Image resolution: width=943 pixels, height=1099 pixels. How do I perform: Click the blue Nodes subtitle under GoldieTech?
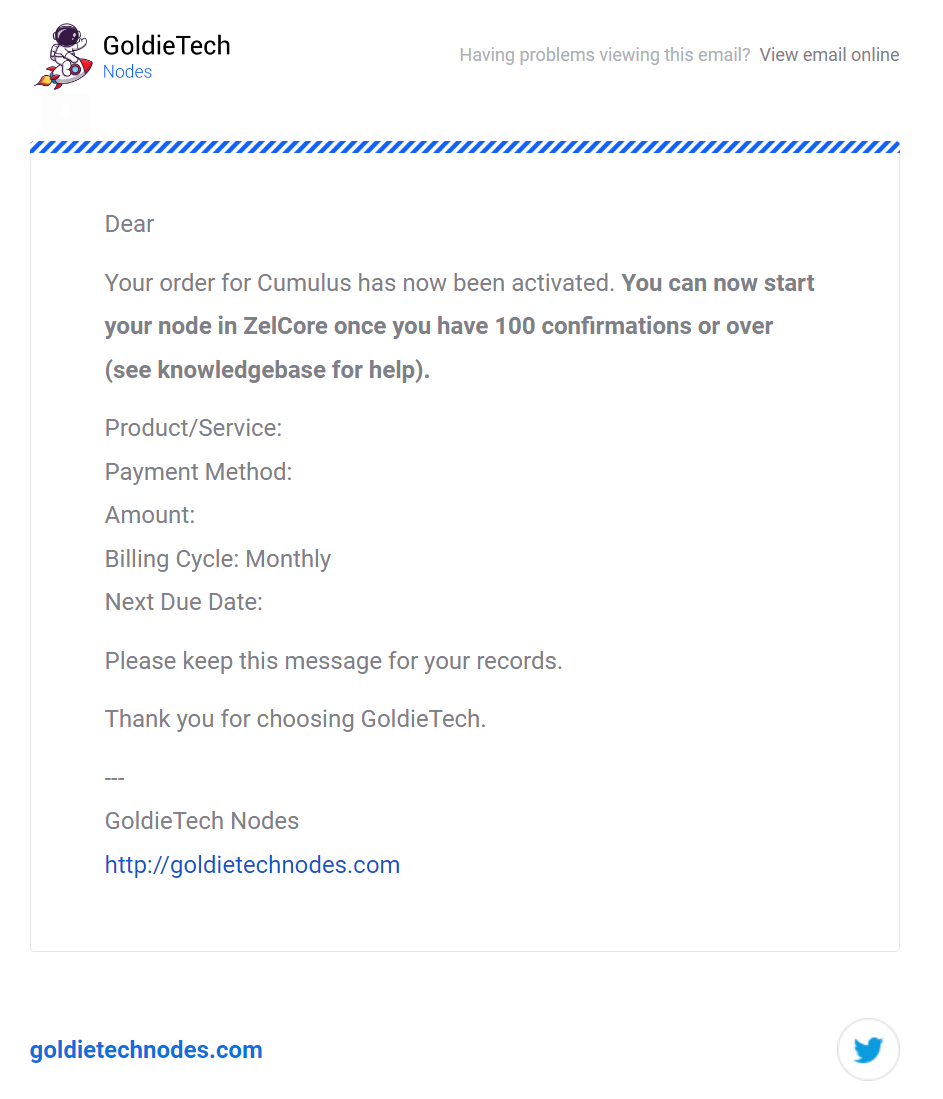[127, 71]
